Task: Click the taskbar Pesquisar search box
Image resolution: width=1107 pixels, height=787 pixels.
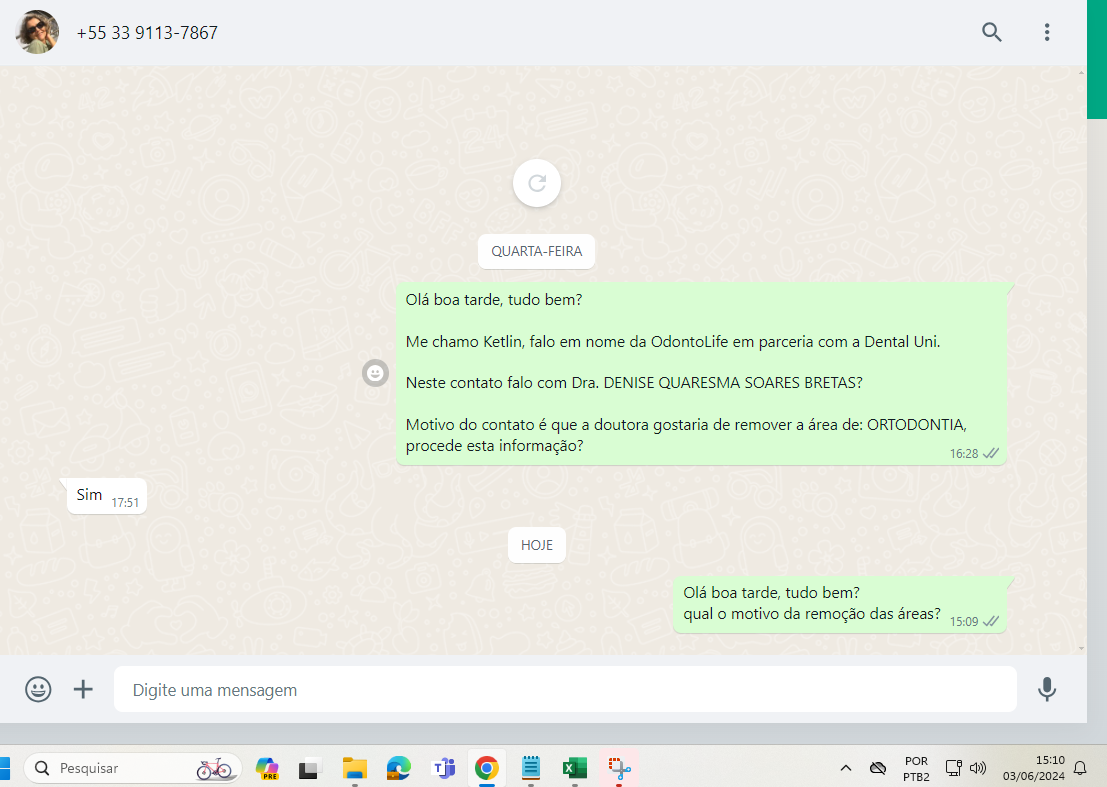Action: click(x=133, y=768)
